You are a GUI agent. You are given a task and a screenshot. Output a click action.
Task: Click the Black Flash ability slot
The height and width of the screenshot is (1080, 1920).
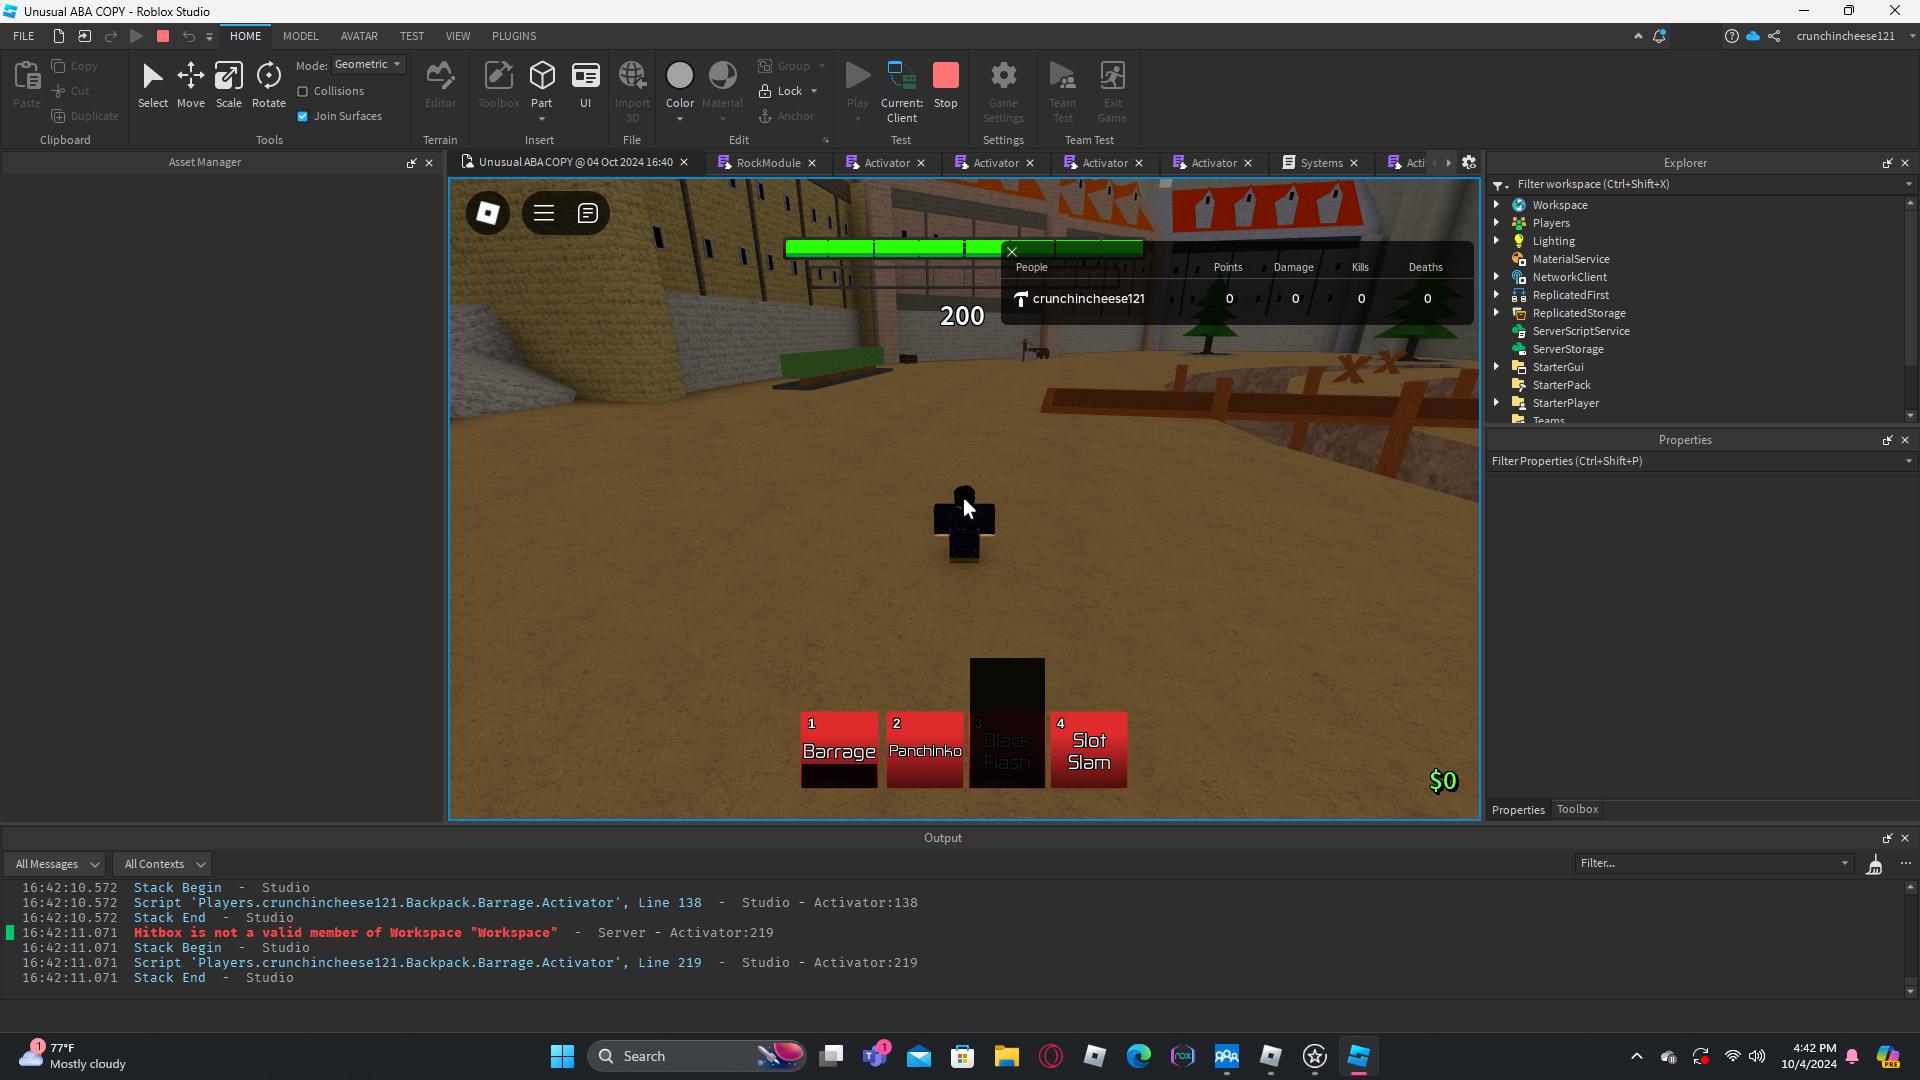point(1007,750)
